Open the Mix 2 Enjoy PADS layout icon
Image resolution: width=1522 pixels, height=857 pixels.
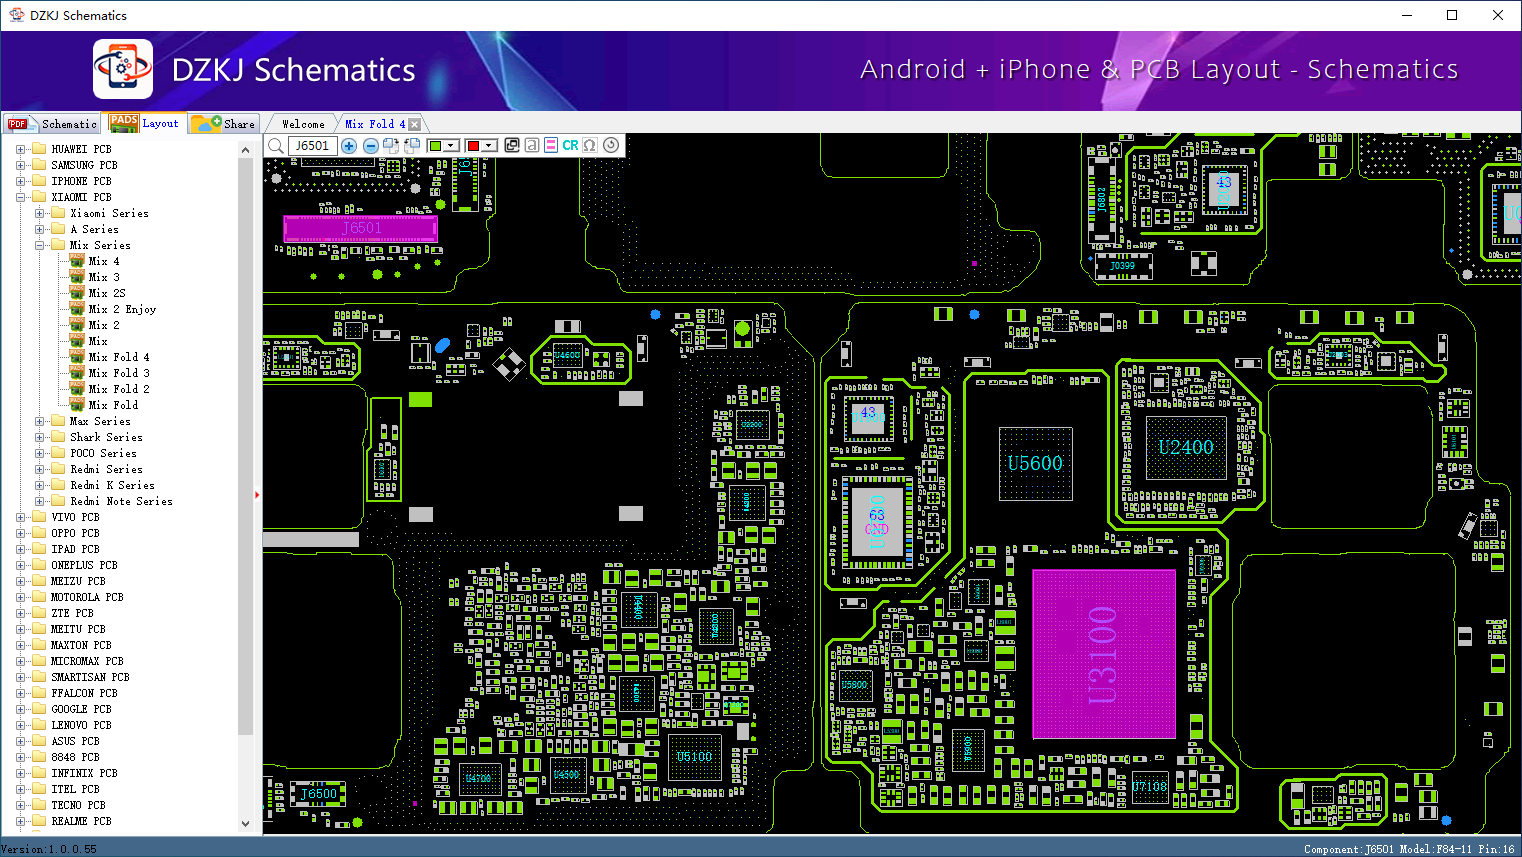(77, 309)
